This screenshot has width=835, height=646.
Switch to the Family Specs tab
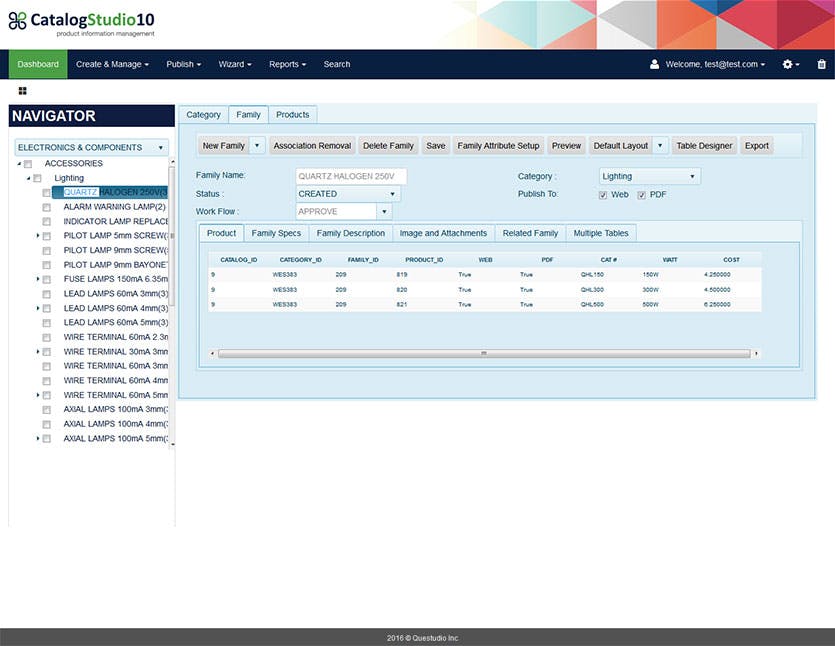(276, 233)
